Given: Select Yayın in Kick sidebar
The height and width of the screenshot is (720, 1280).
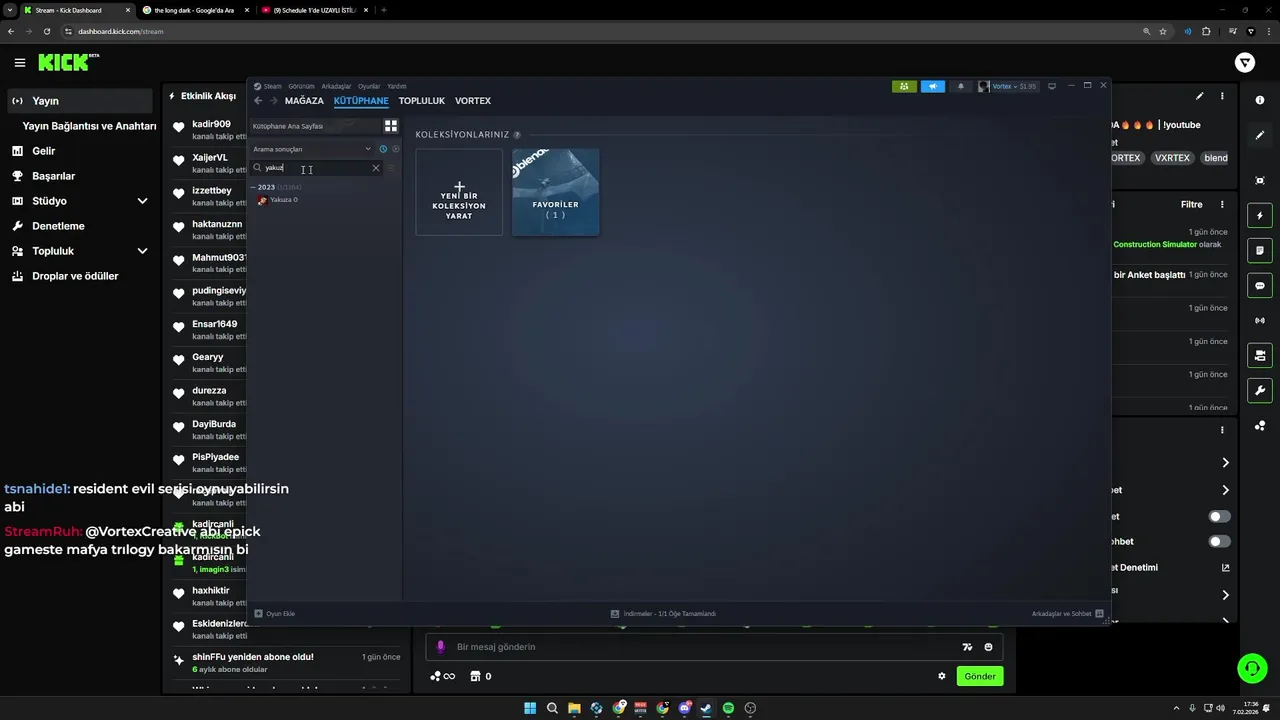Looking at the screenshot, I should (80, 101).
